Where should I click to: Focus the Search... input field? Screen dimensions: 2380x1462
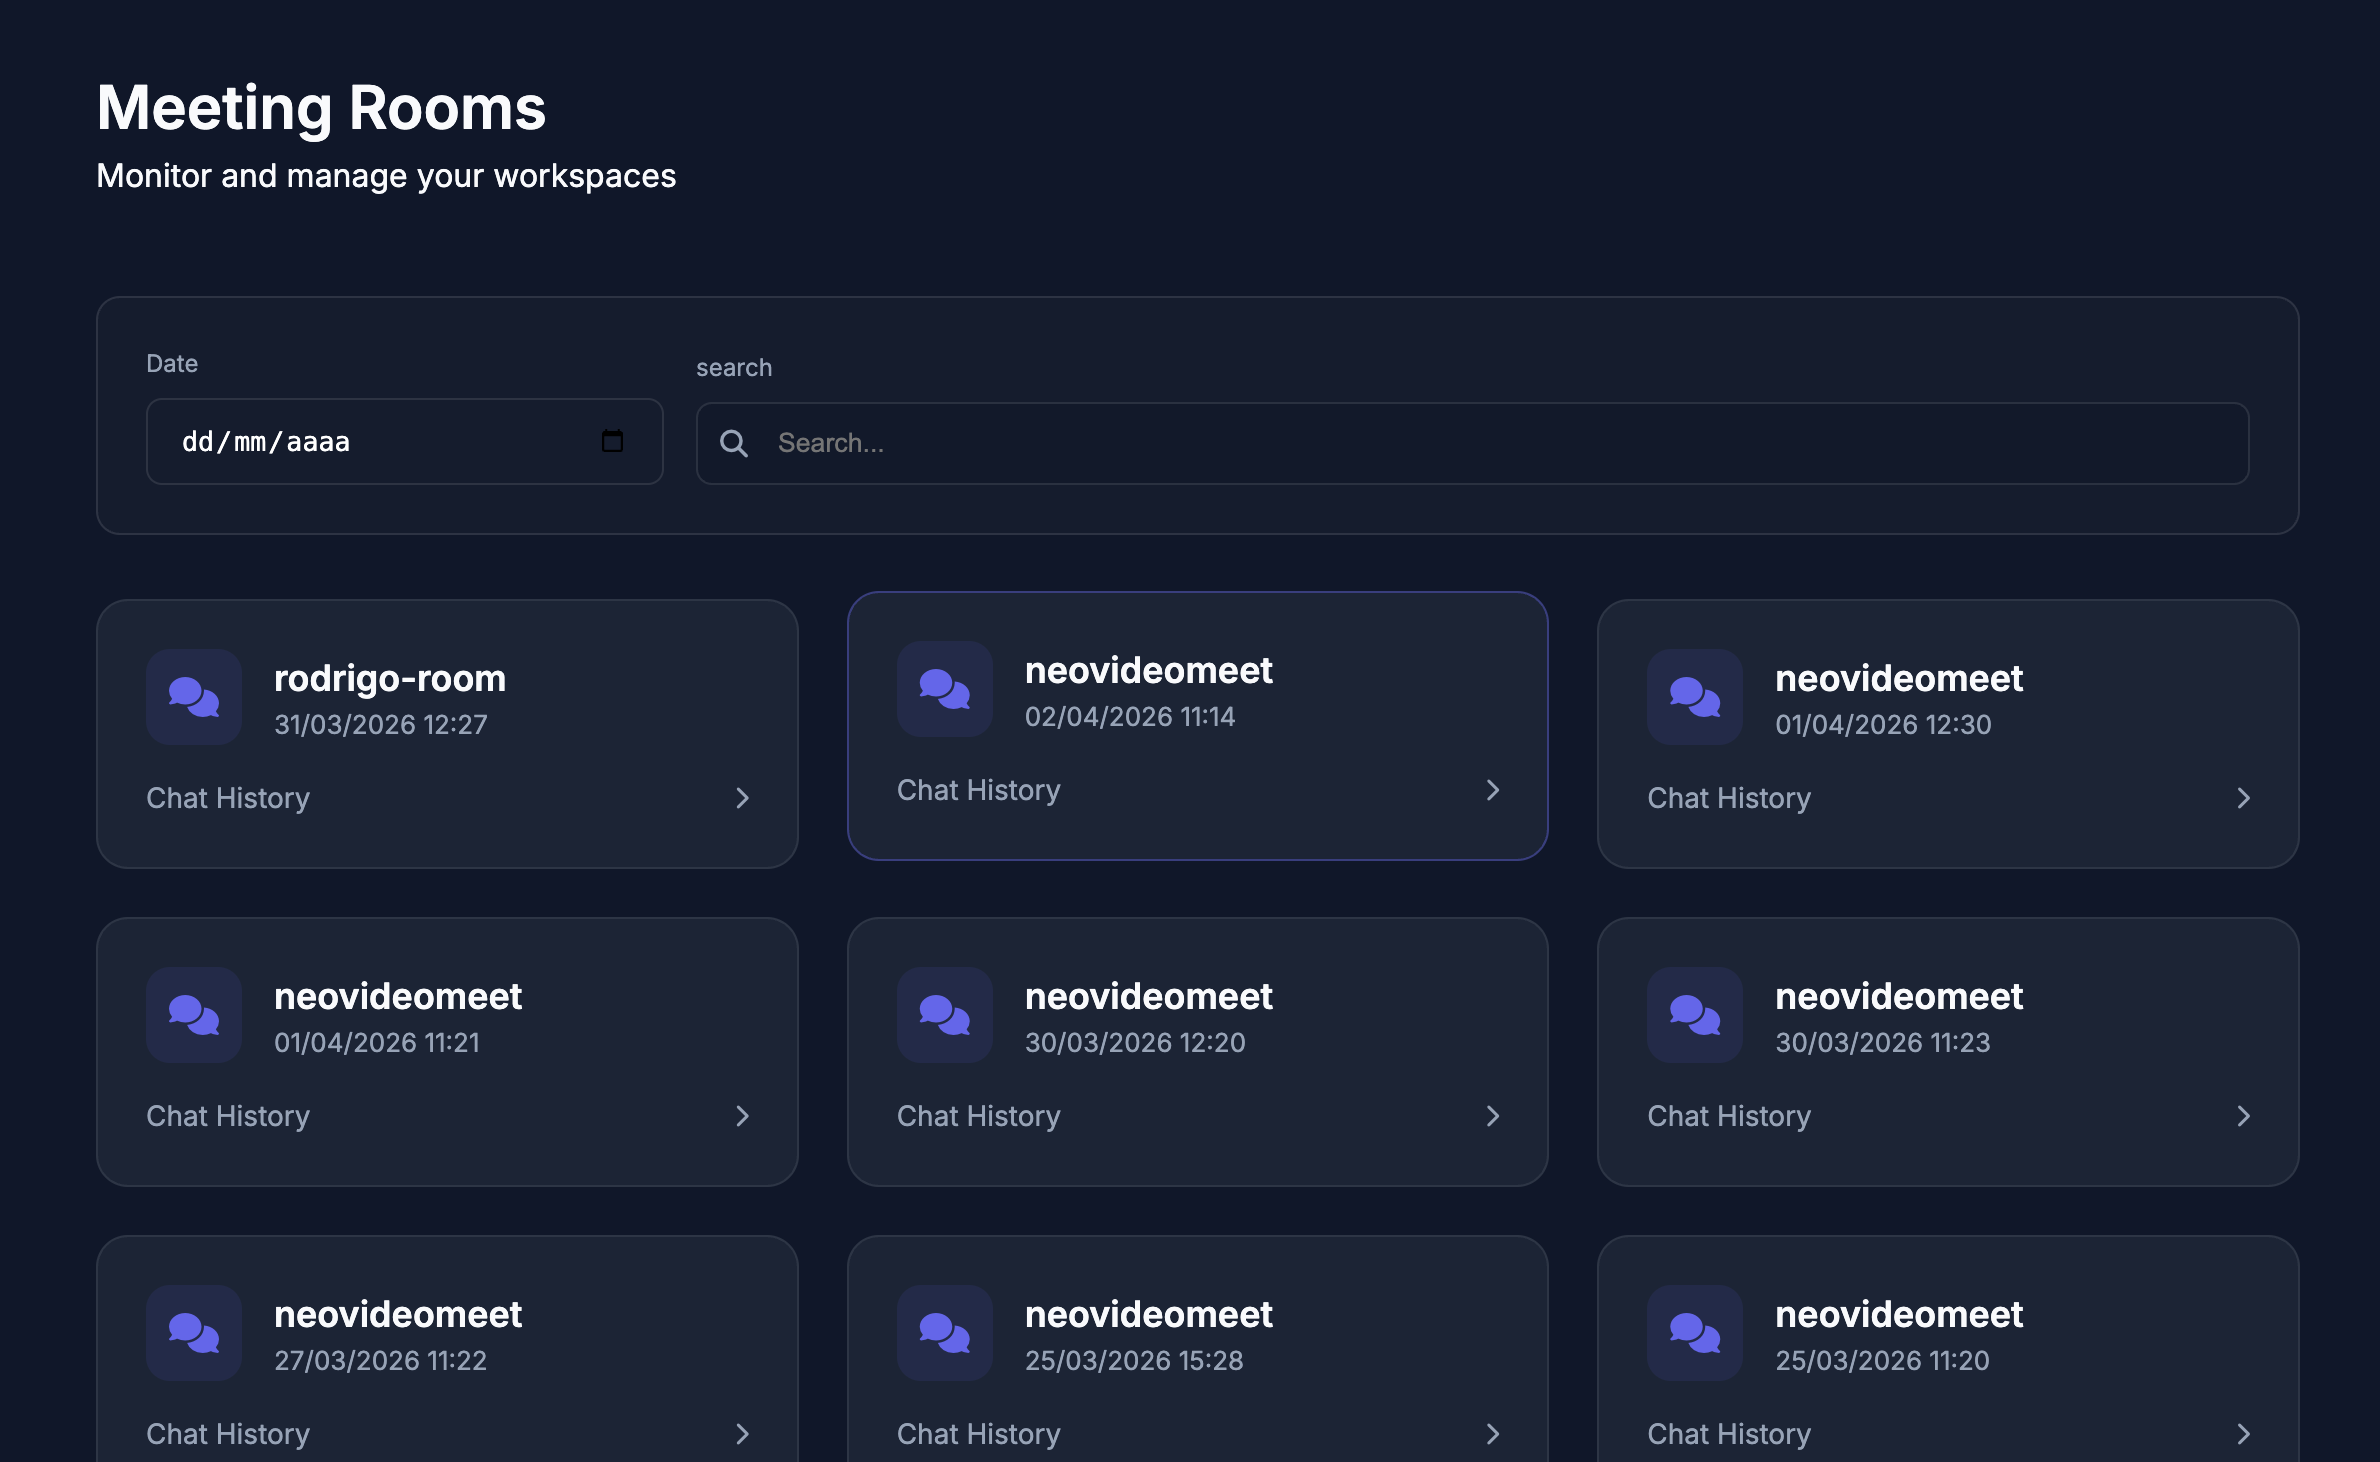(1472, 443)
